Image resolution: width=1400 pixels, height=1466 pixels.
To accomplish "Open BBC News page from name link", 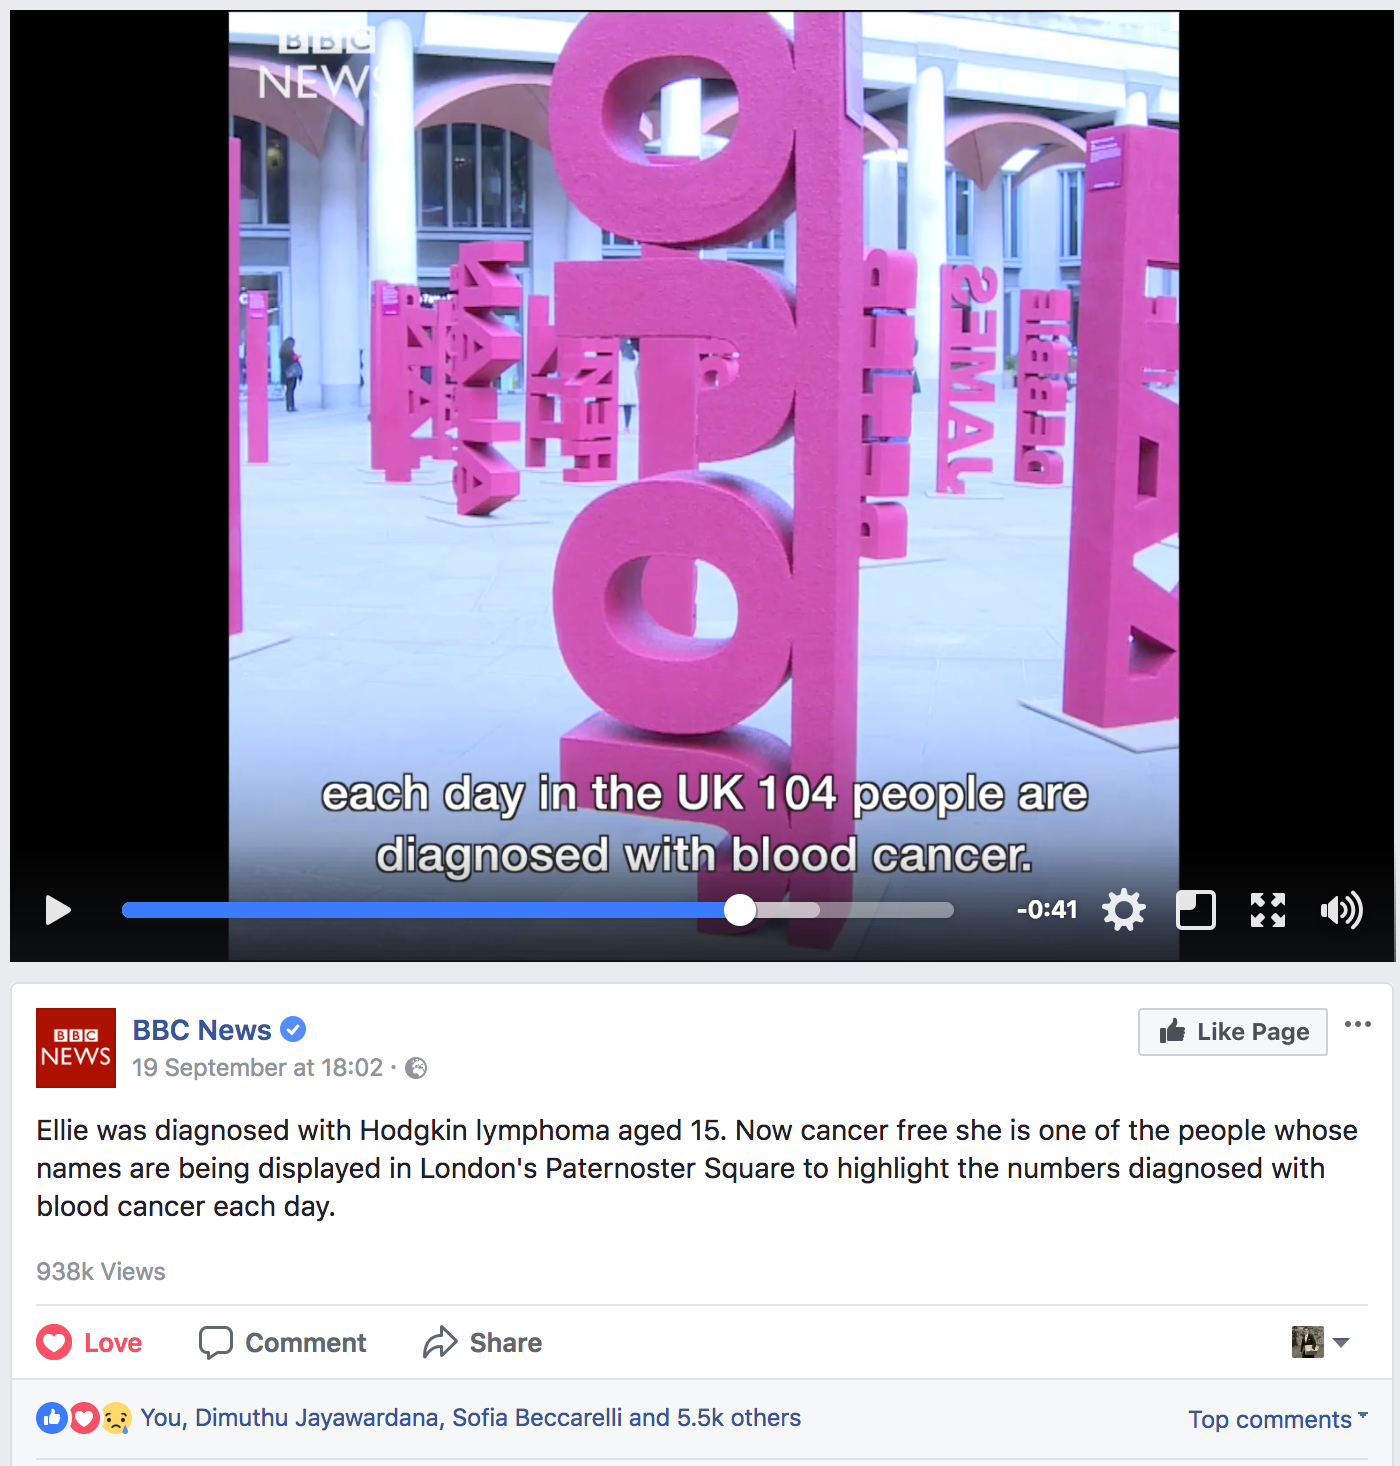I will coord(202,1030).
